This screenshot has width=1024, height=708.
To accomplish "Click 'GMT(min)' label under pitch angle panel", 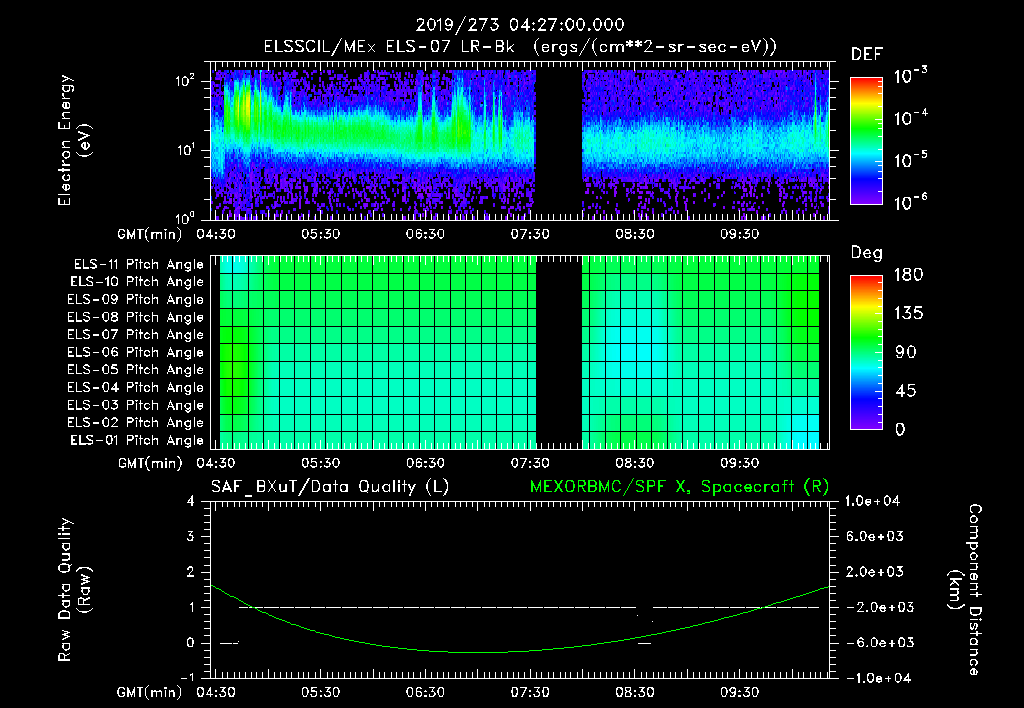I will coord(150,463).
